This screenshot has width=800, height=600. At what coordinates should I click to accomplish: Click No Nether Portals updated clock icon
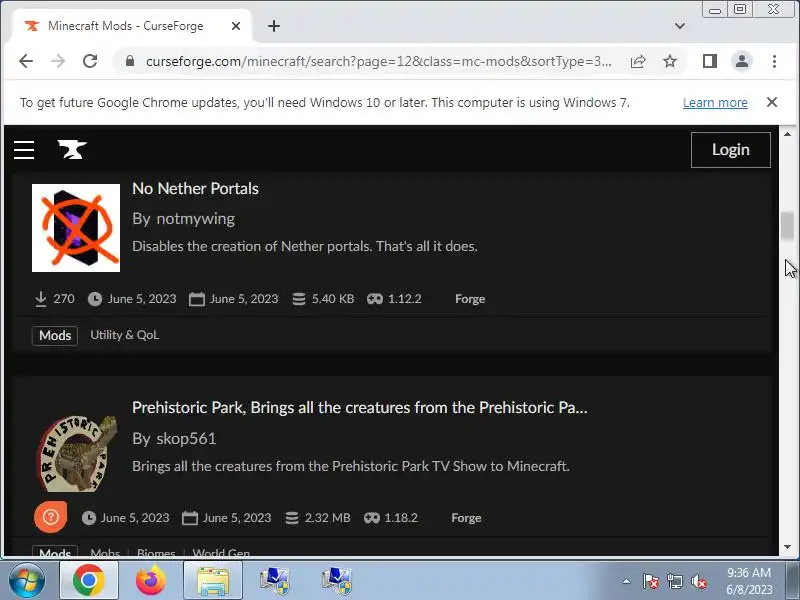click(x=94, y=299)
